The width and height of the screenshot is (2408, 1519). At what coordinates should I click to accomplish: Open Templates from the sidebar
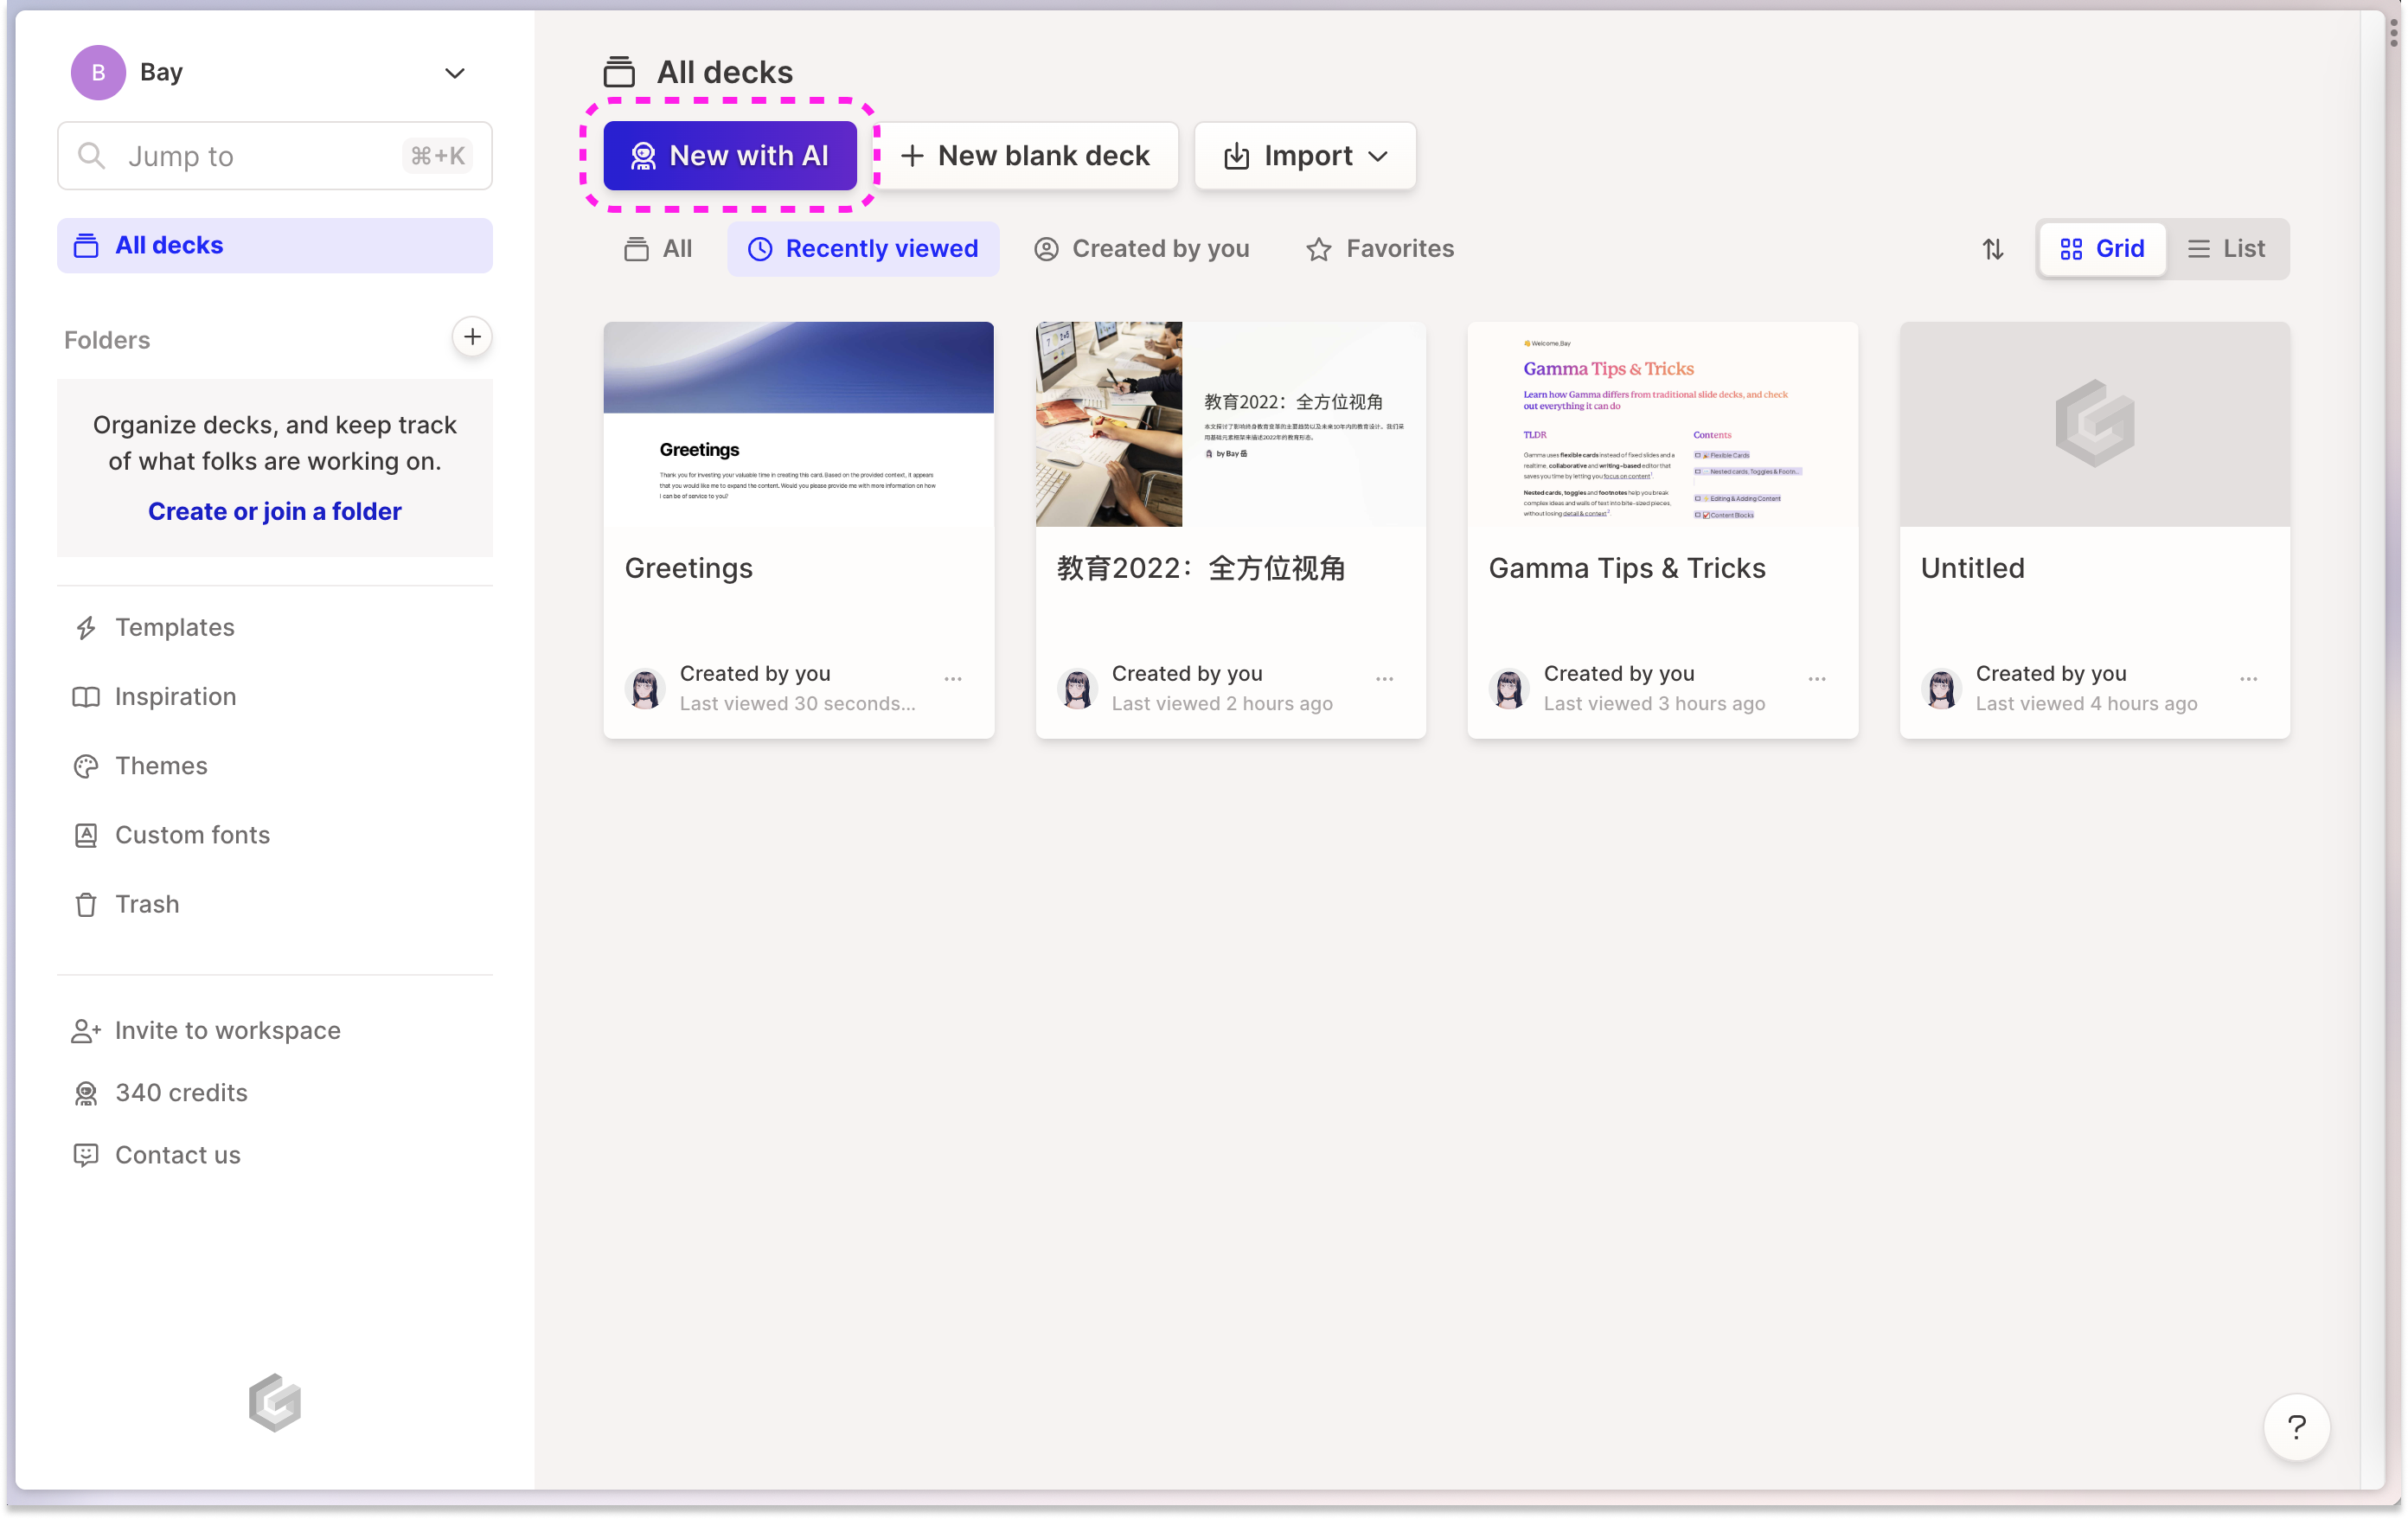(174, 627)
